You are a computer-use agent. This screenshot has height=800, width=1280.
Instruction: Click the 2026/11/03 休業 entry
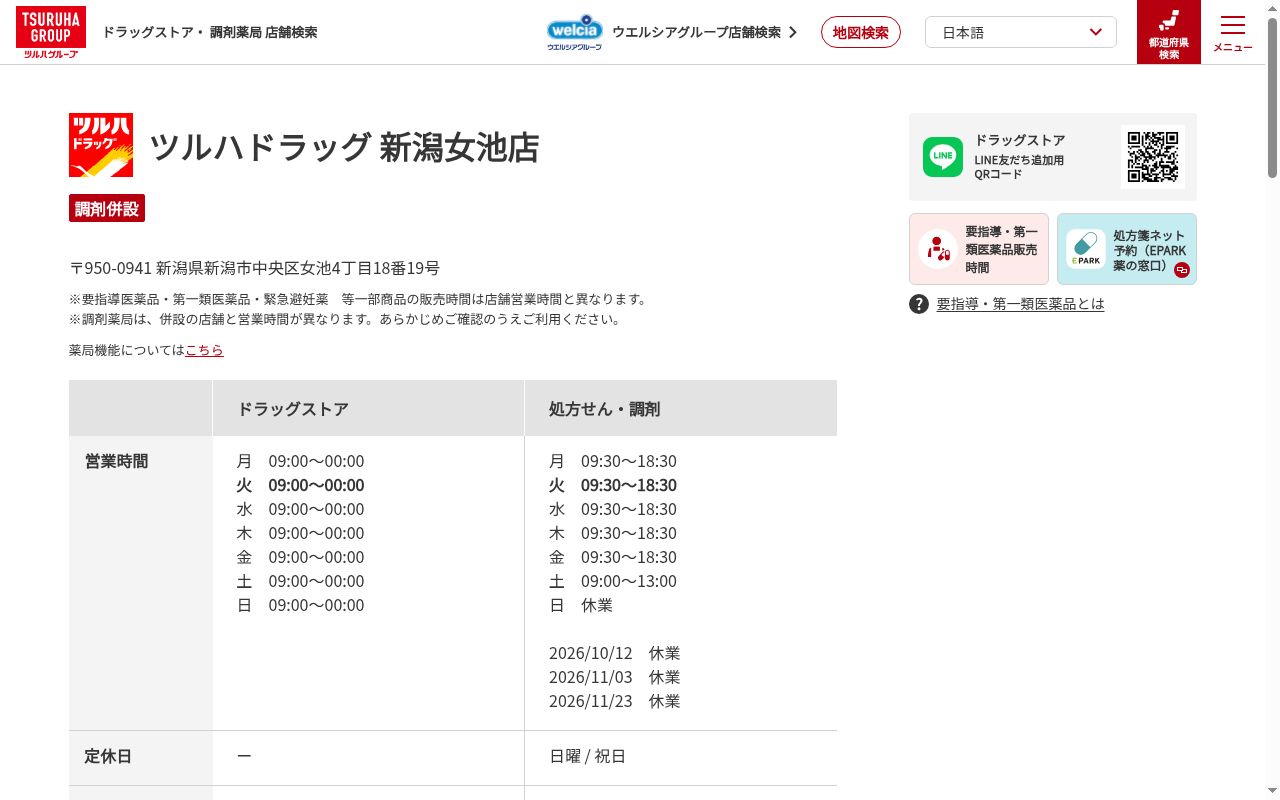[614, 677]
